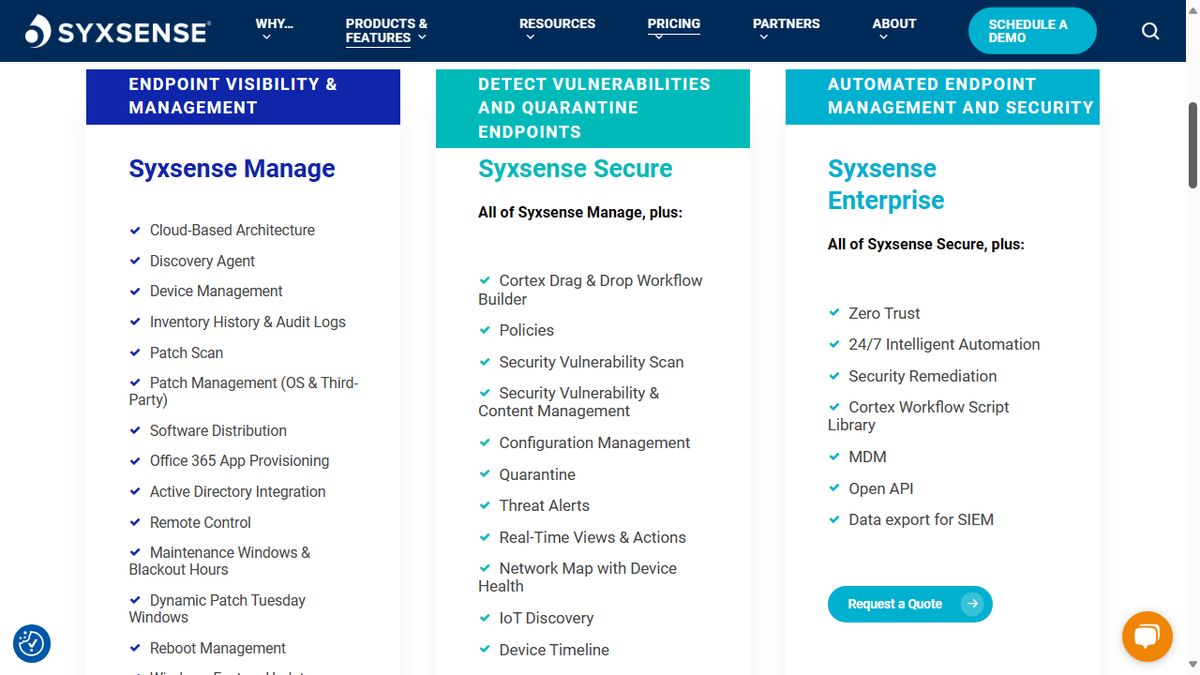Click the checkmark beside Patch Scan
1200x675 pixels.
[x=135, y=352]
